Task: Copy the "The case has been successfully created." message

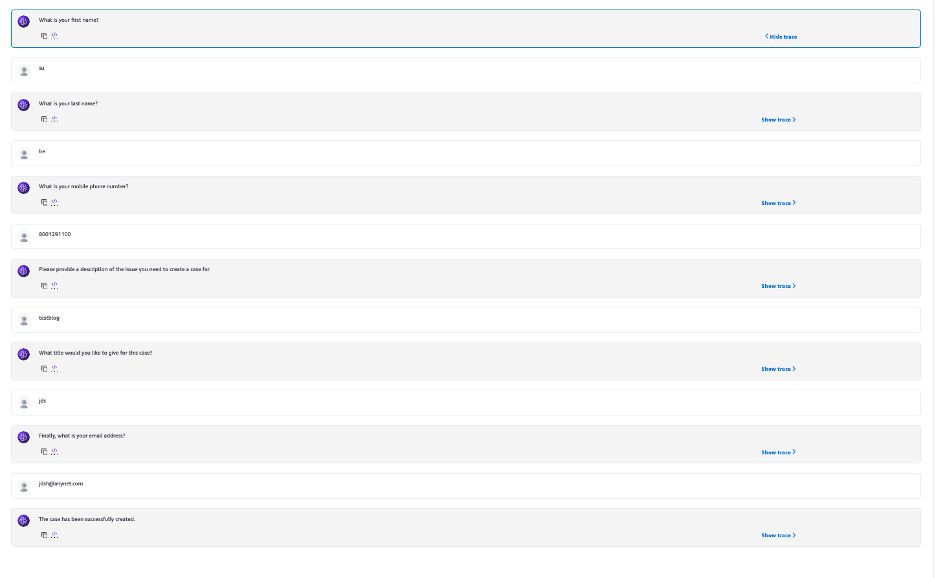Action: [x=44, y=535]
